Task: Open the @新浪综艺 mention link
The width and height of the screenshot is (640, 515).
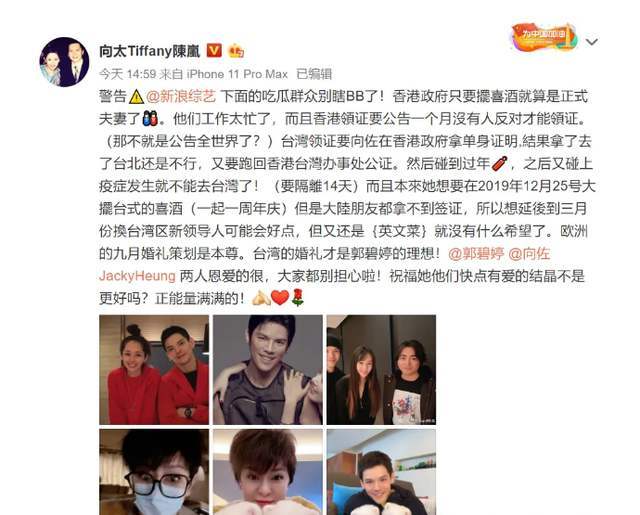Action: click(181, 96)
